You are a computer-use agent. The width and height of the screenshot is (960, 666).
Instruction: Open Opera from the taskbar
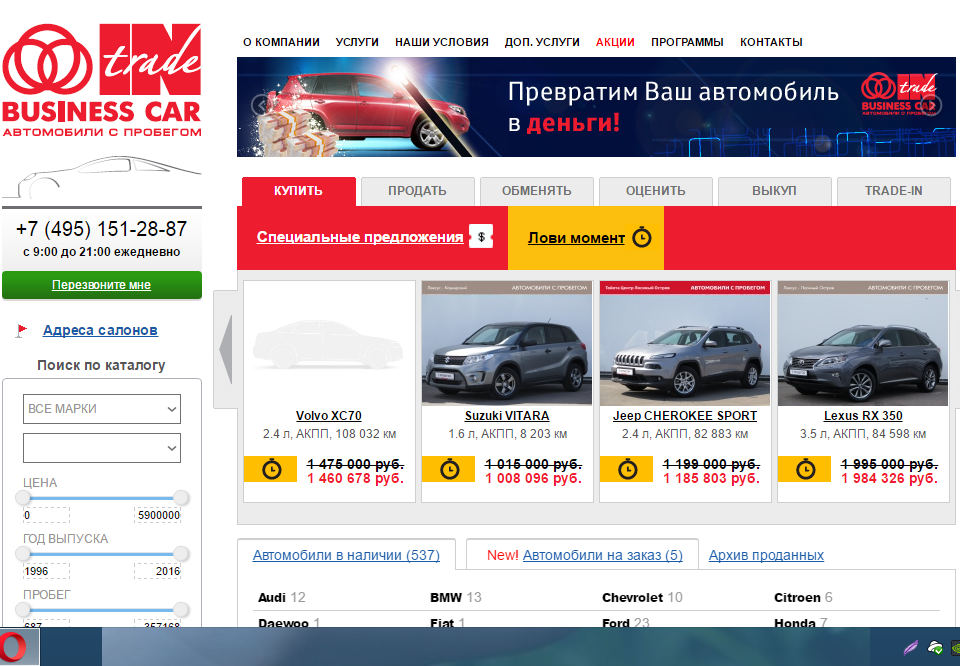13,647
